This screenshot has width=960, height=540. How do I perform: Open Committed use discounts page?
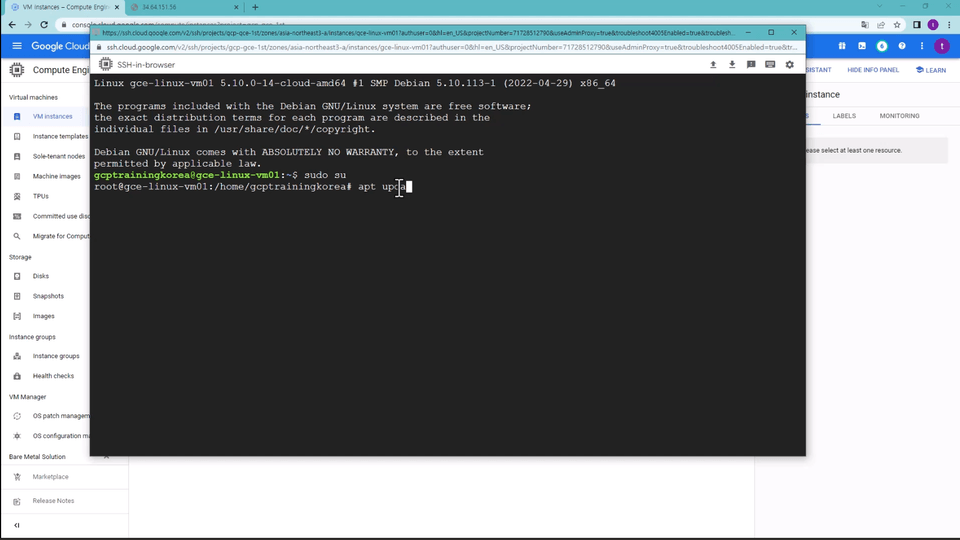point(61,216)
